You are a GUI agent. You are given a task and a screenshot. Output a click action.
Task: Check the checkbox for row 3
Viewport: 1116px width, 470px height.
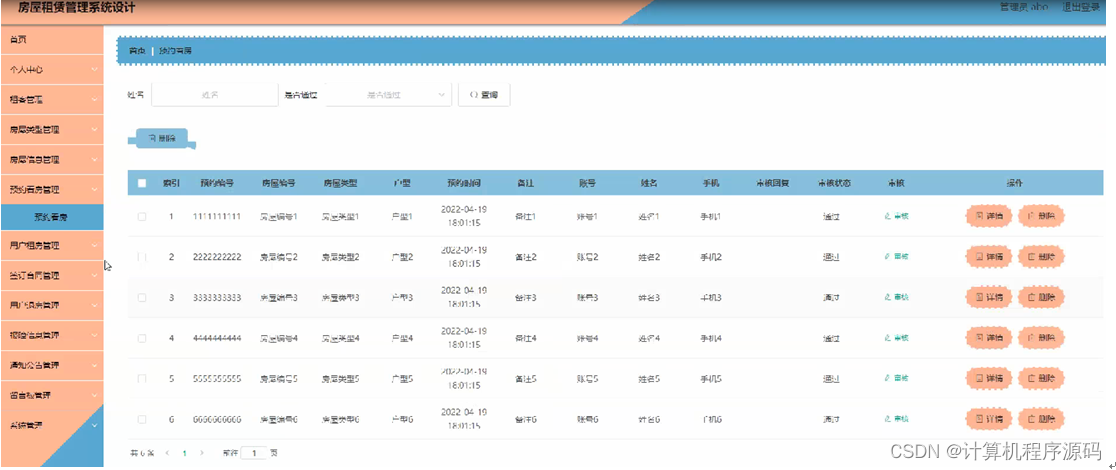[x=142, y=298]
